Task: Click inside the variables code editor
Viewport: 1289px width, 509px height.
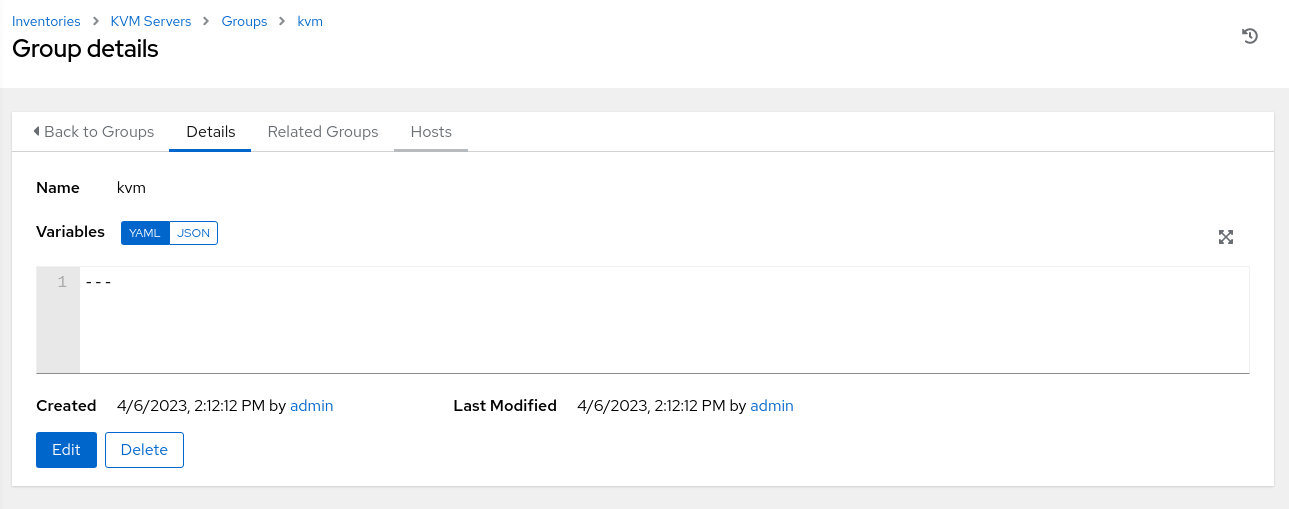Action: pos(664,320)
